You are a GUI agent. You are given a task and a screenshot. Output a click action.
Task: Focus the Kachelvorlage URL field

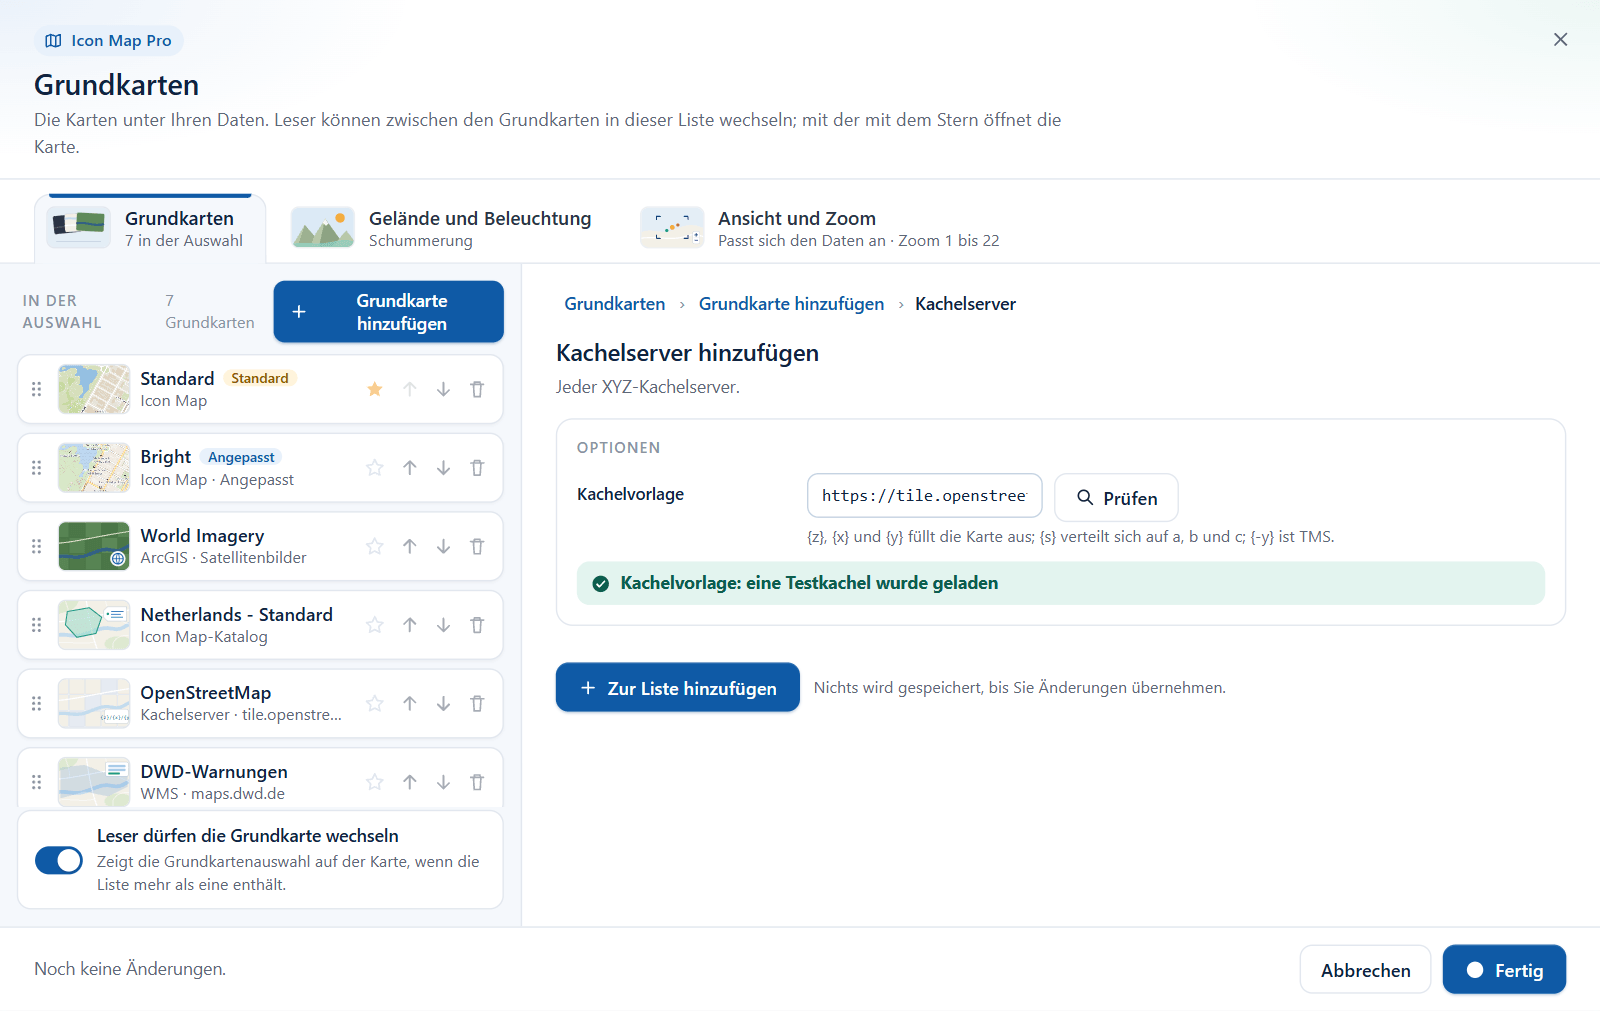925,496
